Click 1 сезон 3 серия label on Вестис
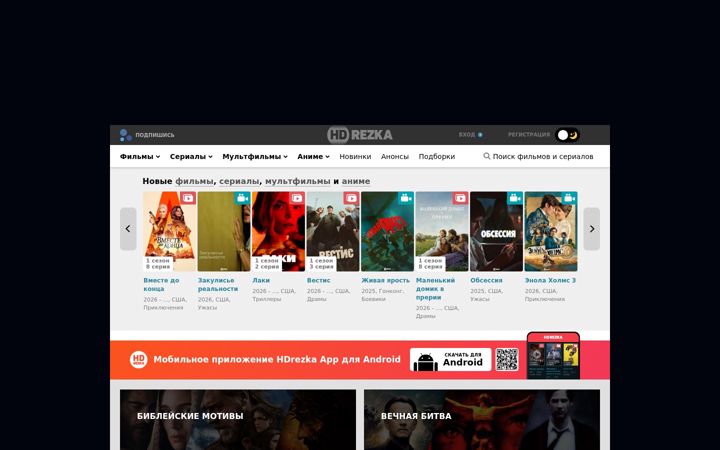 point(321,264)
